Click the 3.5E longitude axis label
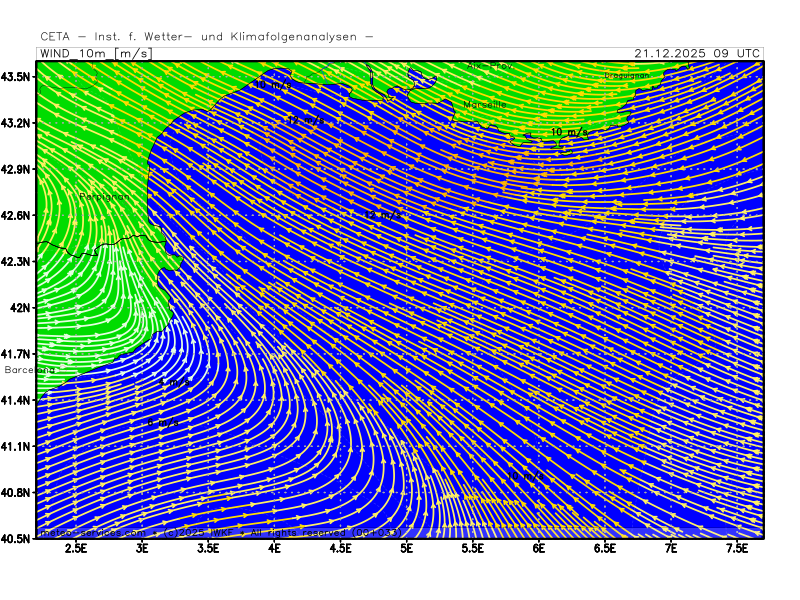800x600 pixels. point(208,548)
